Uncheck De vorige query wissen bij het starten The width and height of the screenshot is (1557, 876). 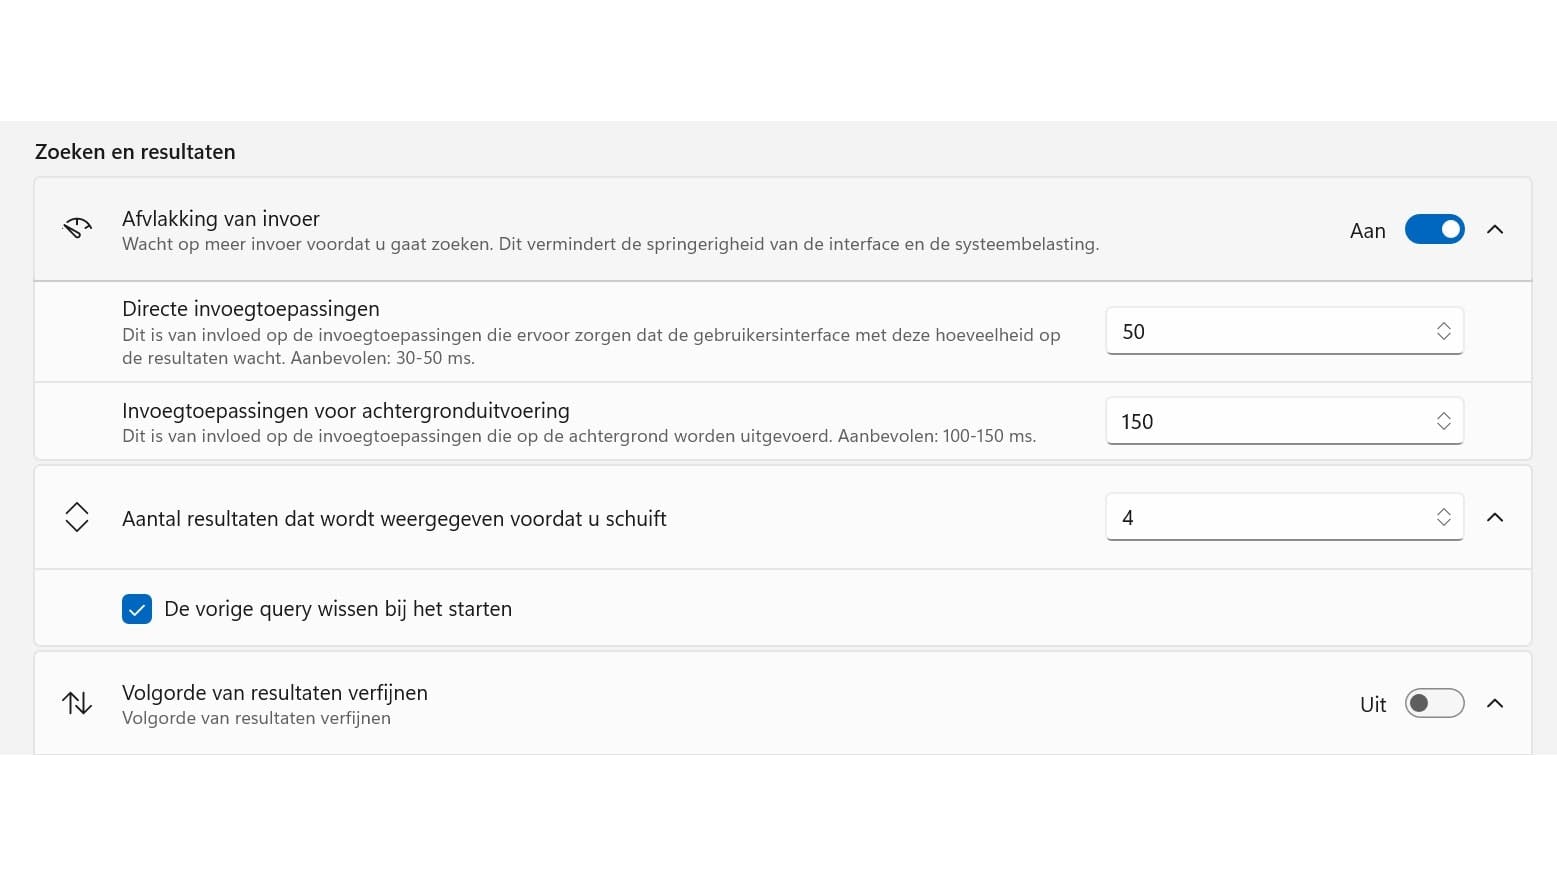coord(137,609)
